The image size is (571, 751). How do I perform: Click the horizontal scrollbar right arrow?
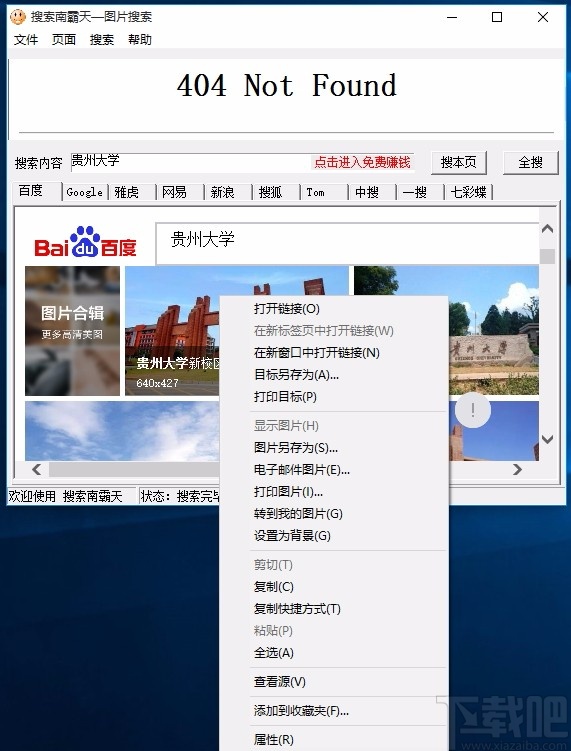coord(517,469)
